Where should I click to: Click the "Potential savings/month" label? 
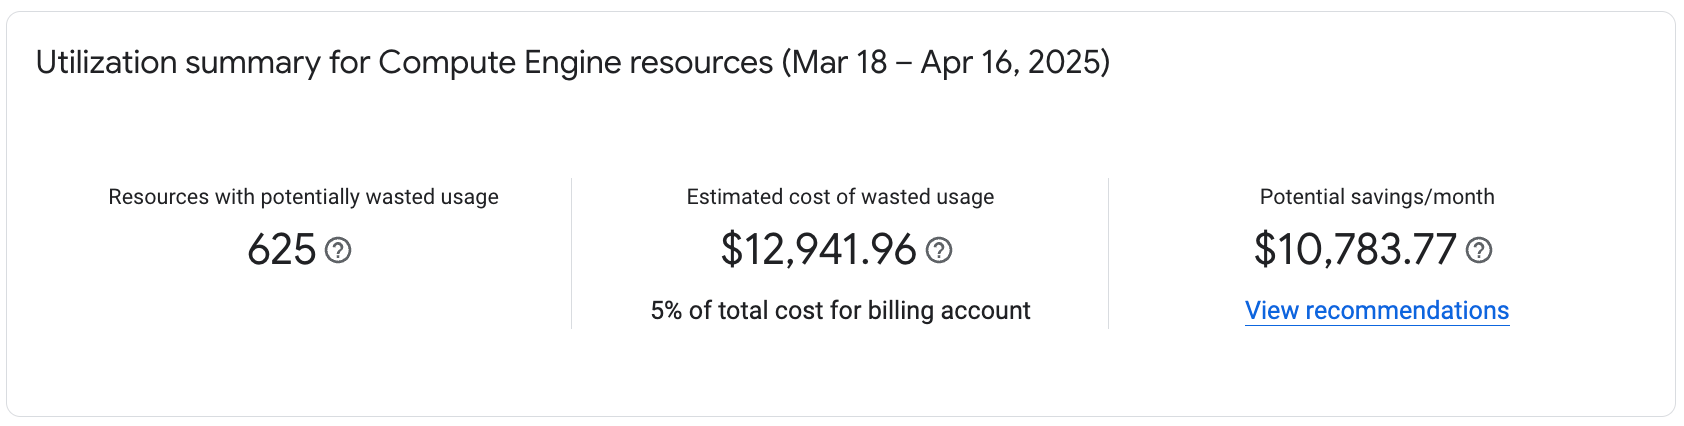[1376, 197]
